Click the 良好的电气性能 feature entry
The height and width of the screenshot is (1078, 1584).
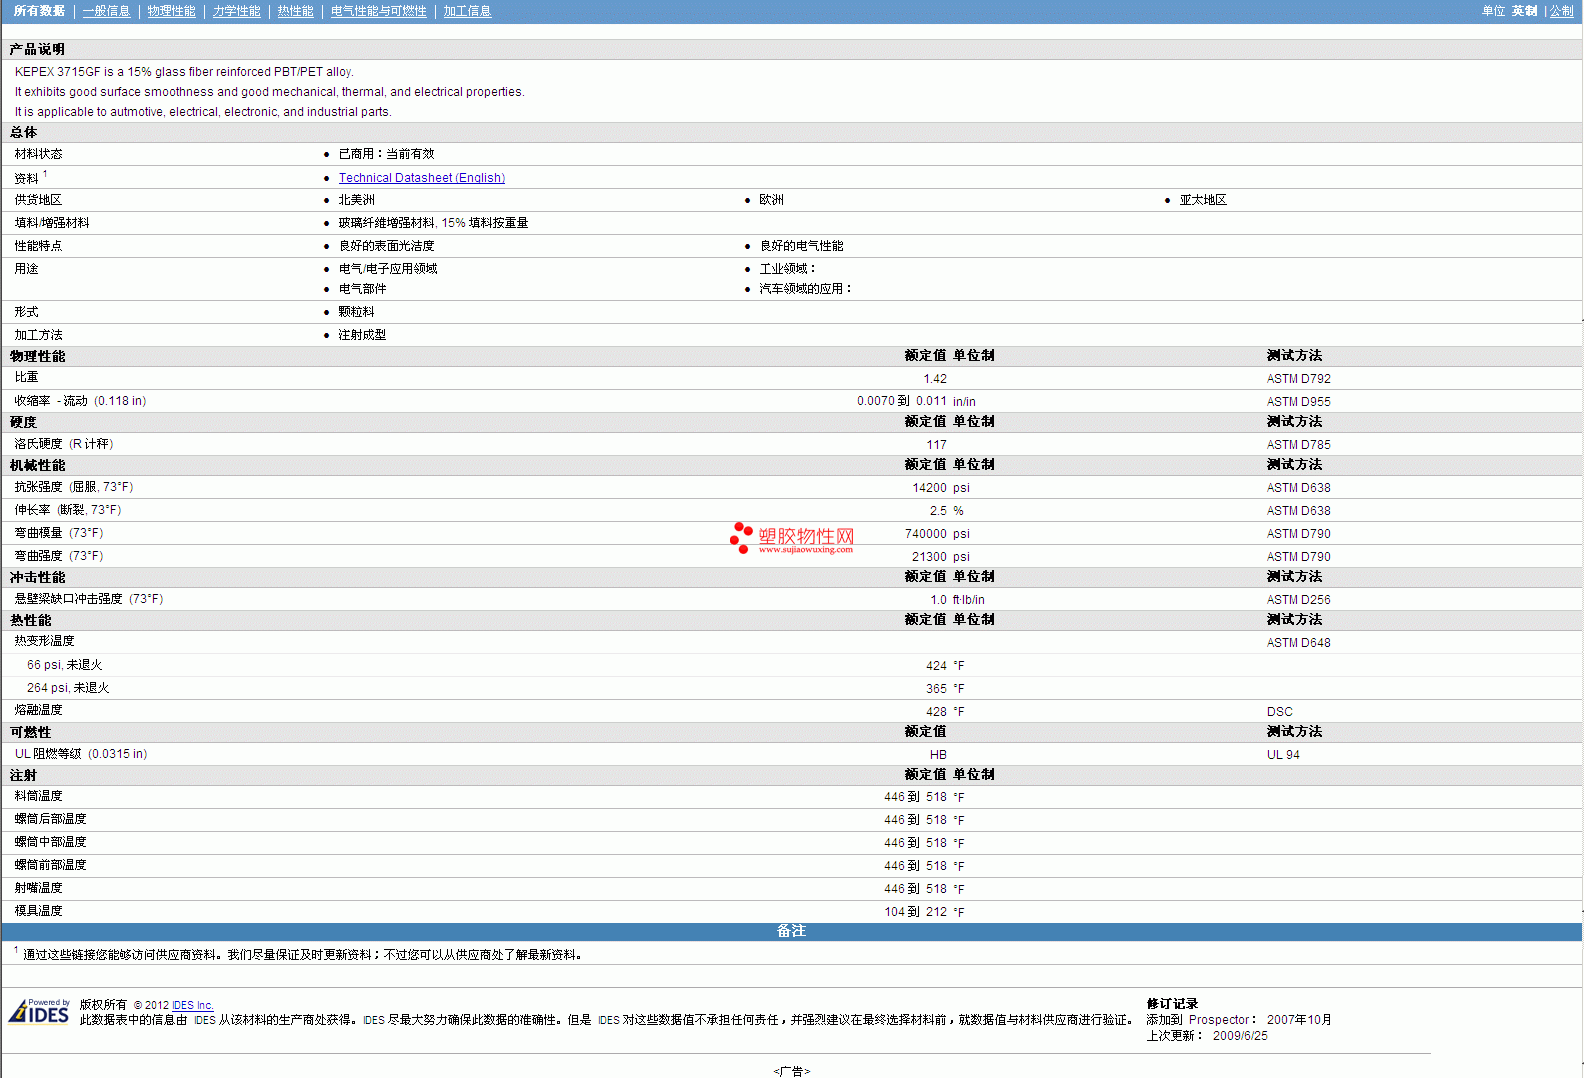pos(801,246)
